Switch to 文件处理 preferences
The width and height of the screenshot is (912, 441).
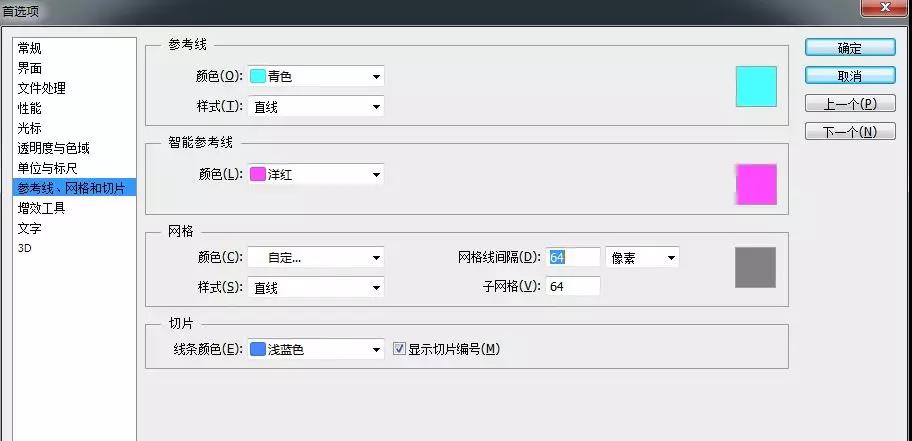tap(74, 88)
